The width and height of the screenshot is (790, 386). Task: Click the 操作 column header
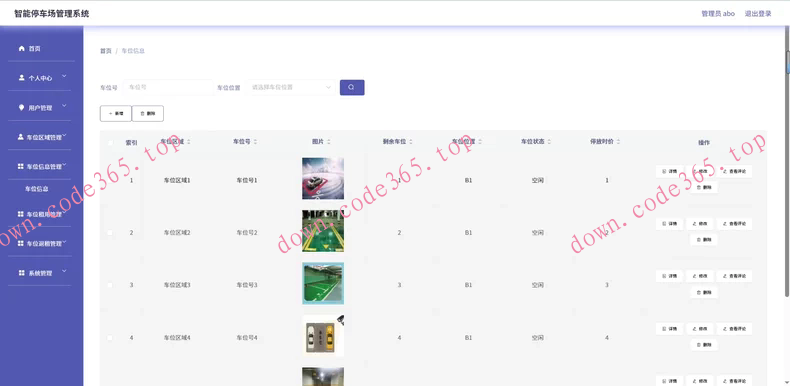pos(704,143)
